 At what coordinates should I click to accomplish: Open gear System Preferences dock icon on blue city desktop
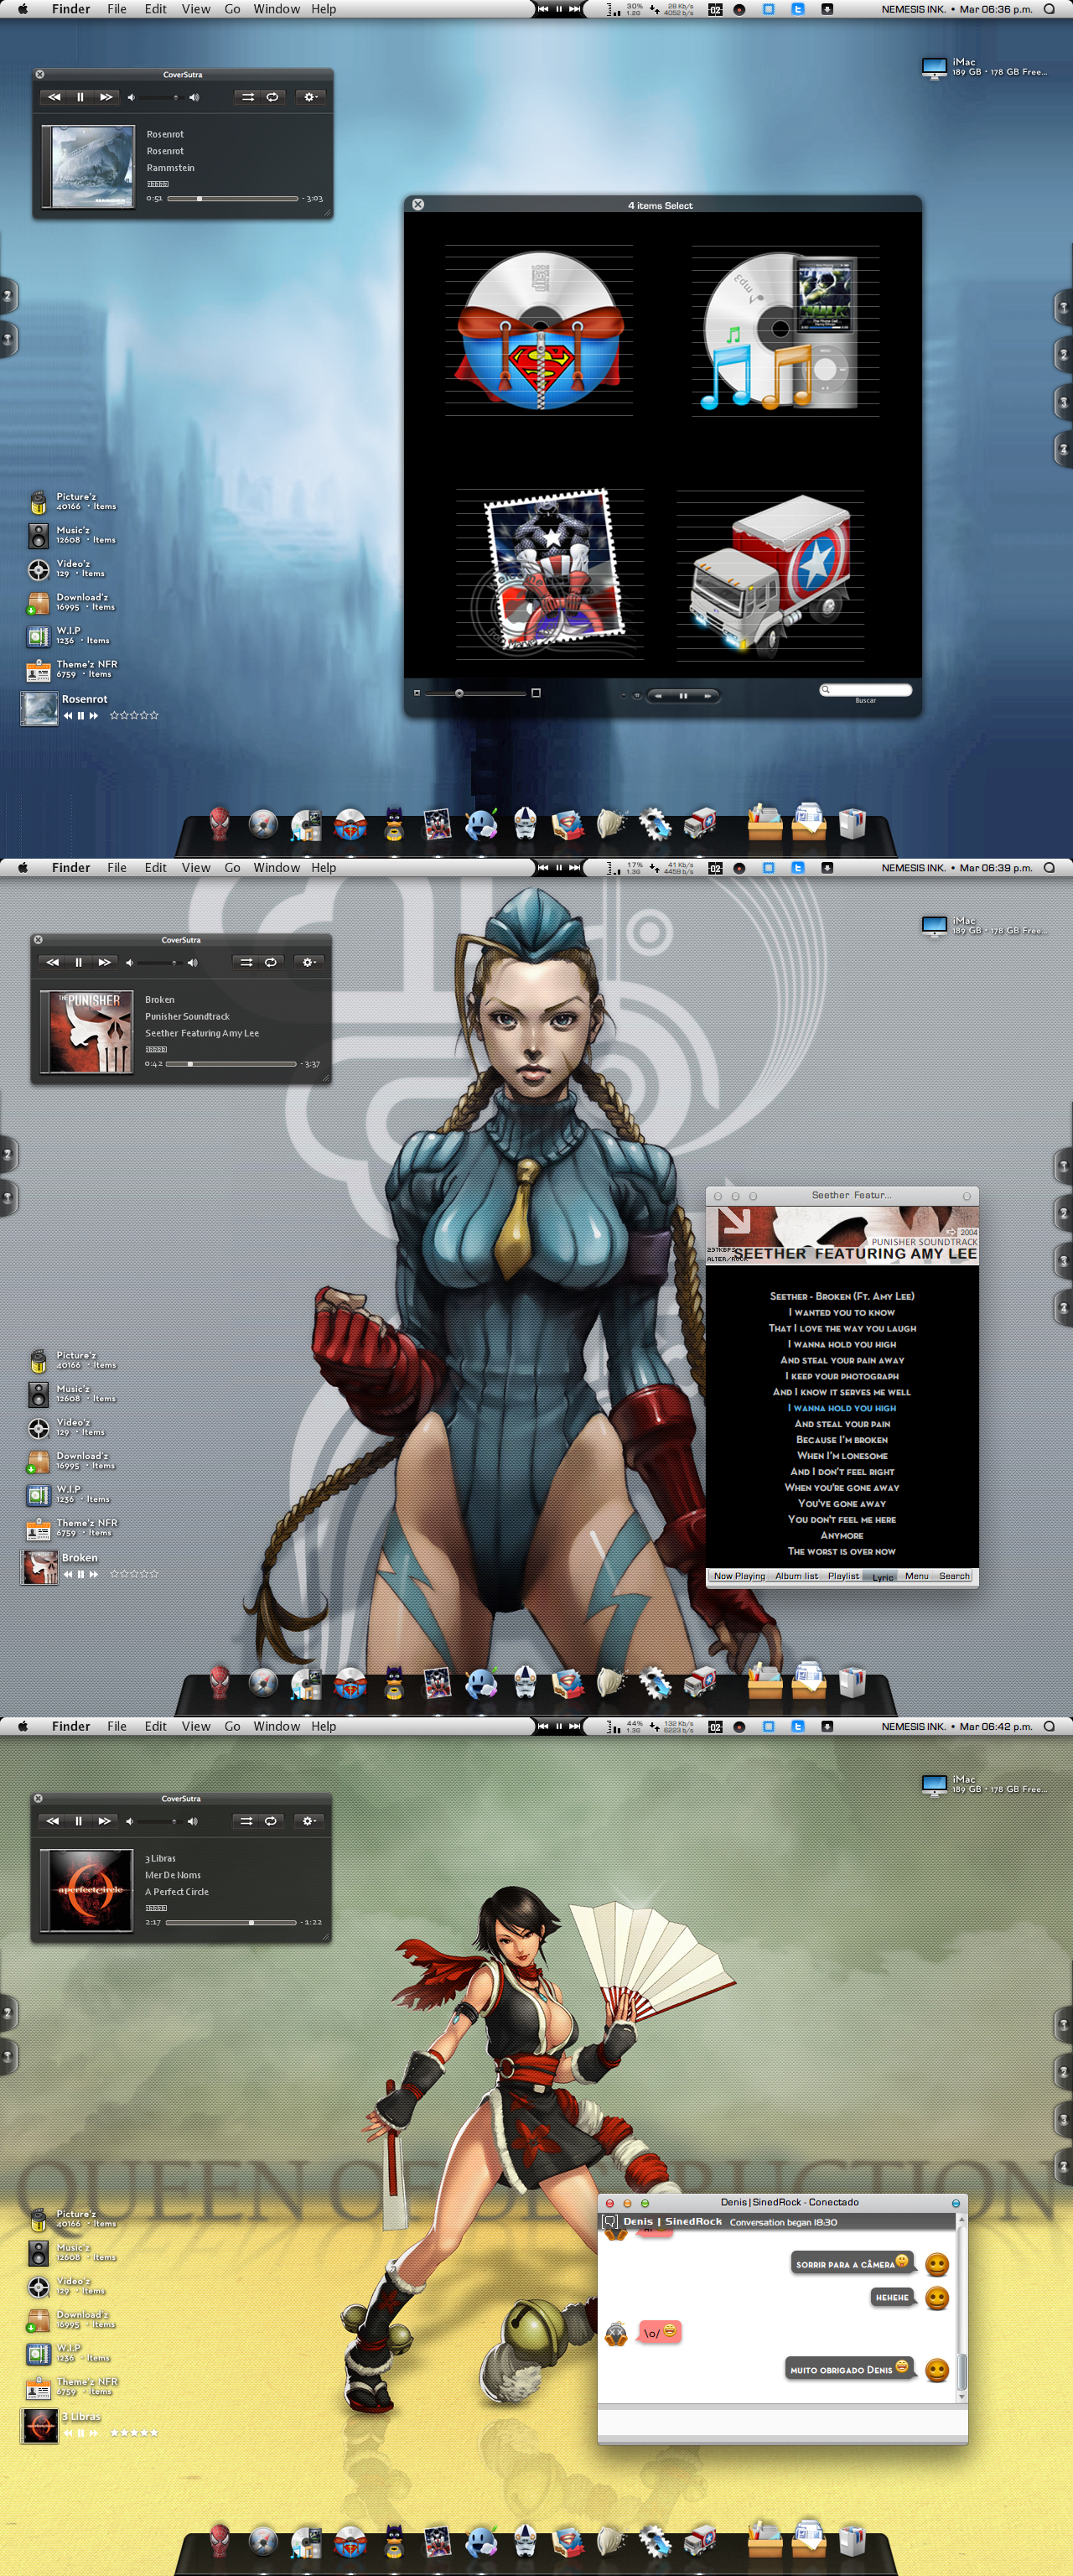tap(655, 824)
